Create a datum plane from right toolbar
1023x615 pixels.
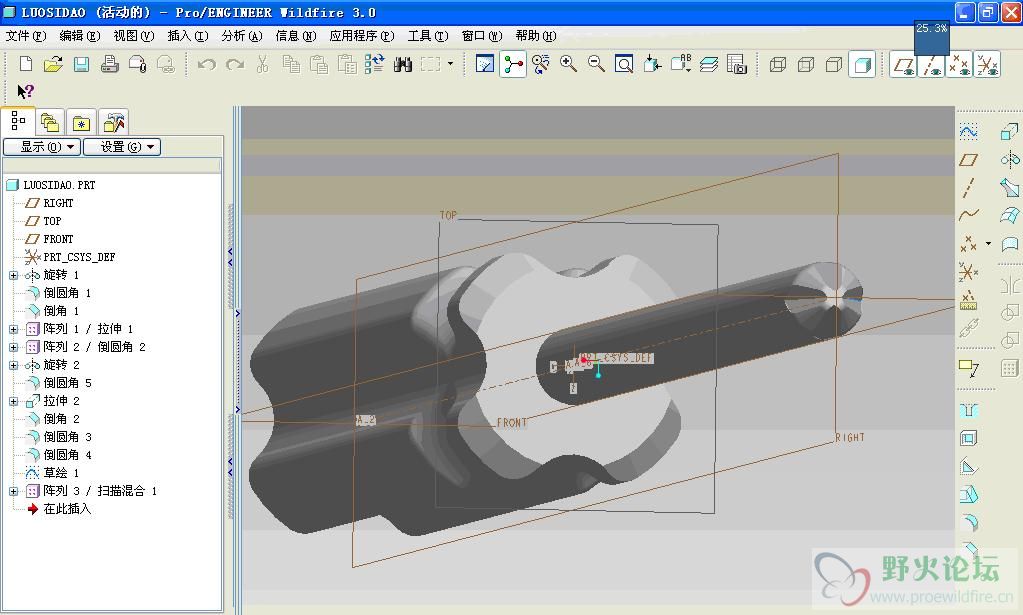(x=968, y=160)
